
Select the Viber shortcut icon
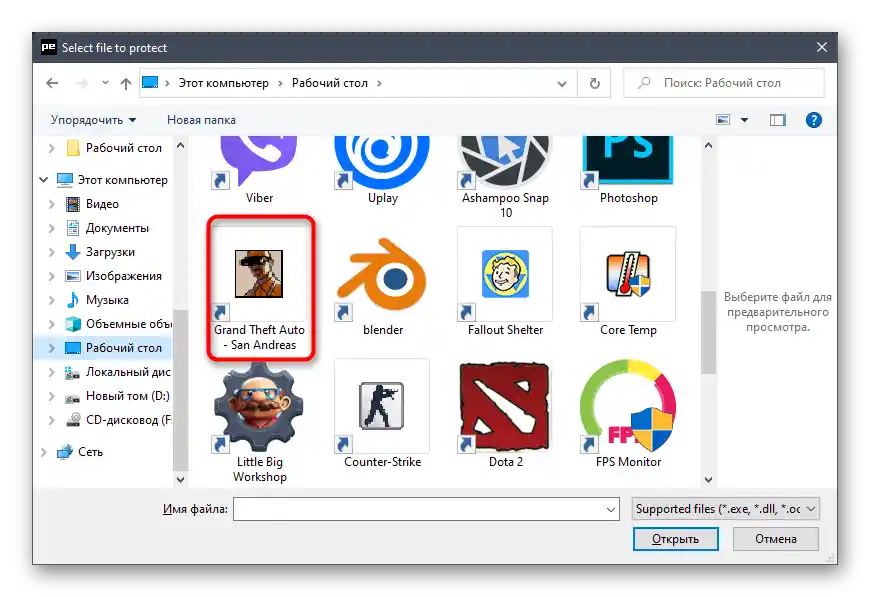[x=259, y=161]
